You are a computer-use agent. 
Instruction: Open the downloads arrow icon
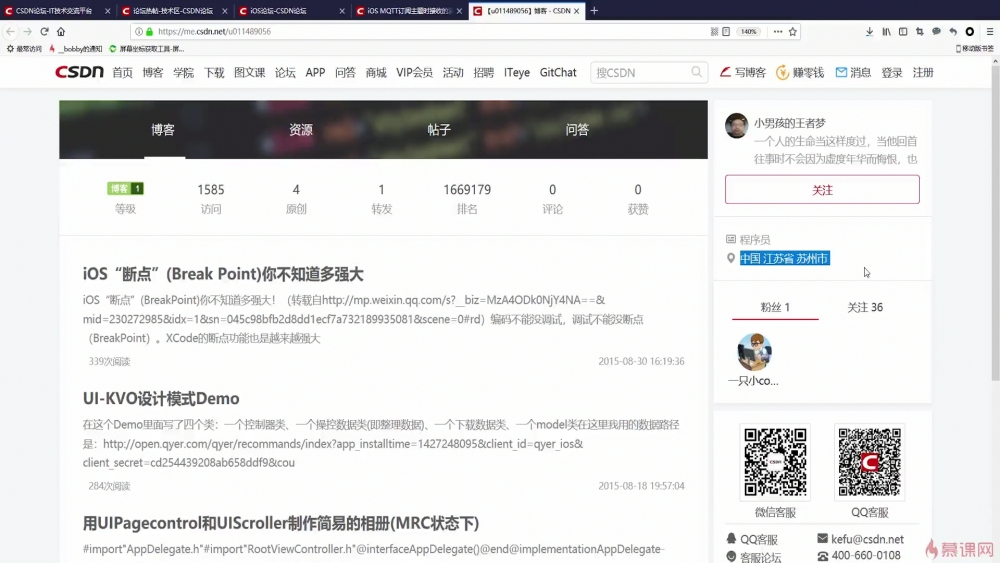(869, 31)
